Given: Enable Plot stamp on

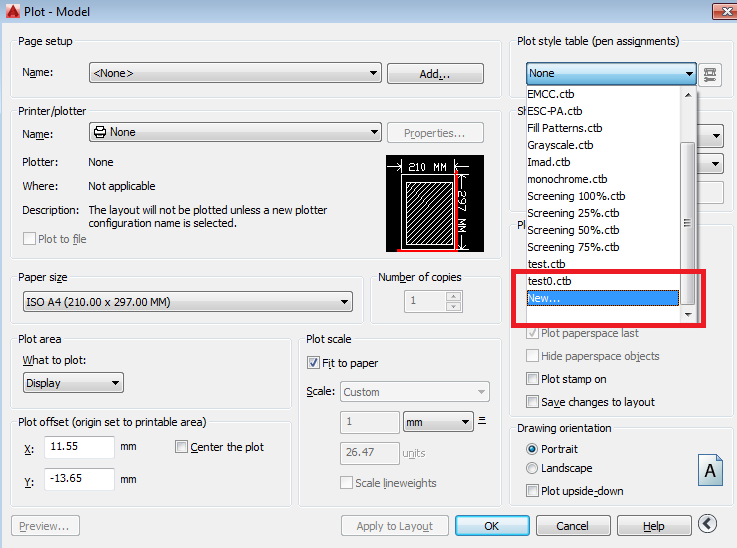Looking at the screenshot, I should (532, 379).
